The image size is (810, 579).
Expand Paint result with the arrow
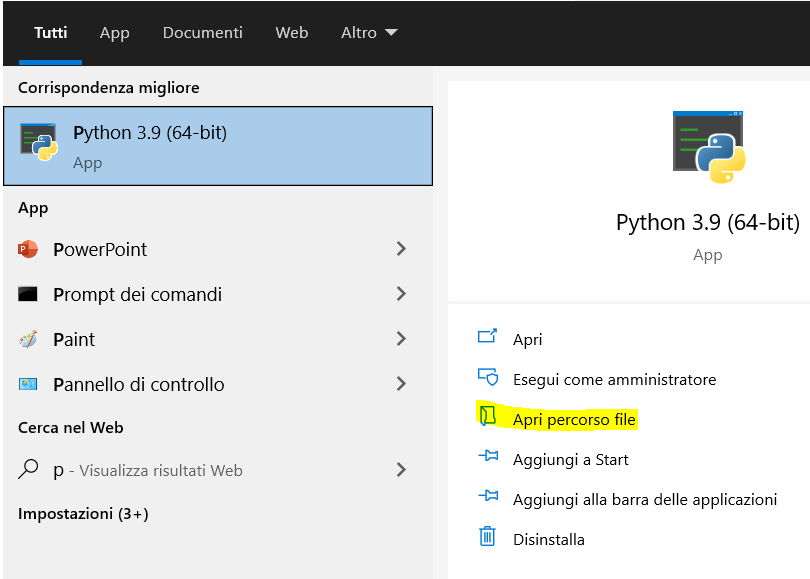tap(400, 339)
